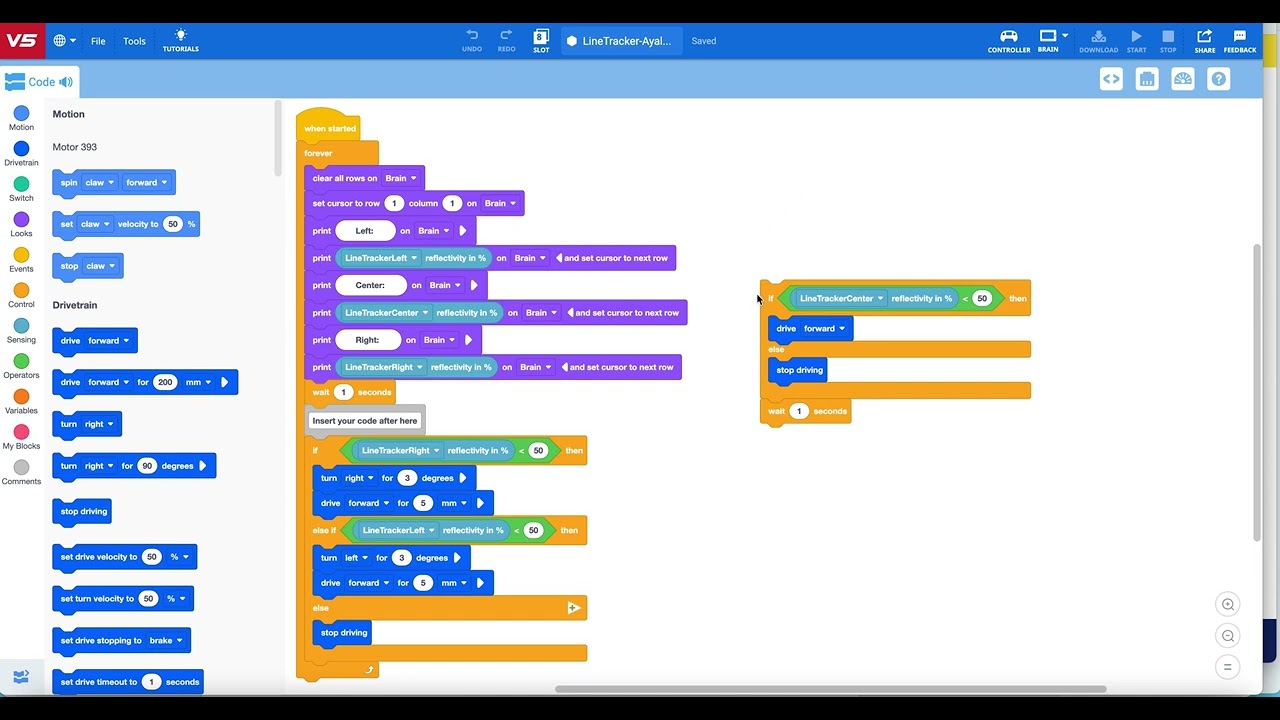
Task: Select the Events block category
Action: (x=21, y=261)
